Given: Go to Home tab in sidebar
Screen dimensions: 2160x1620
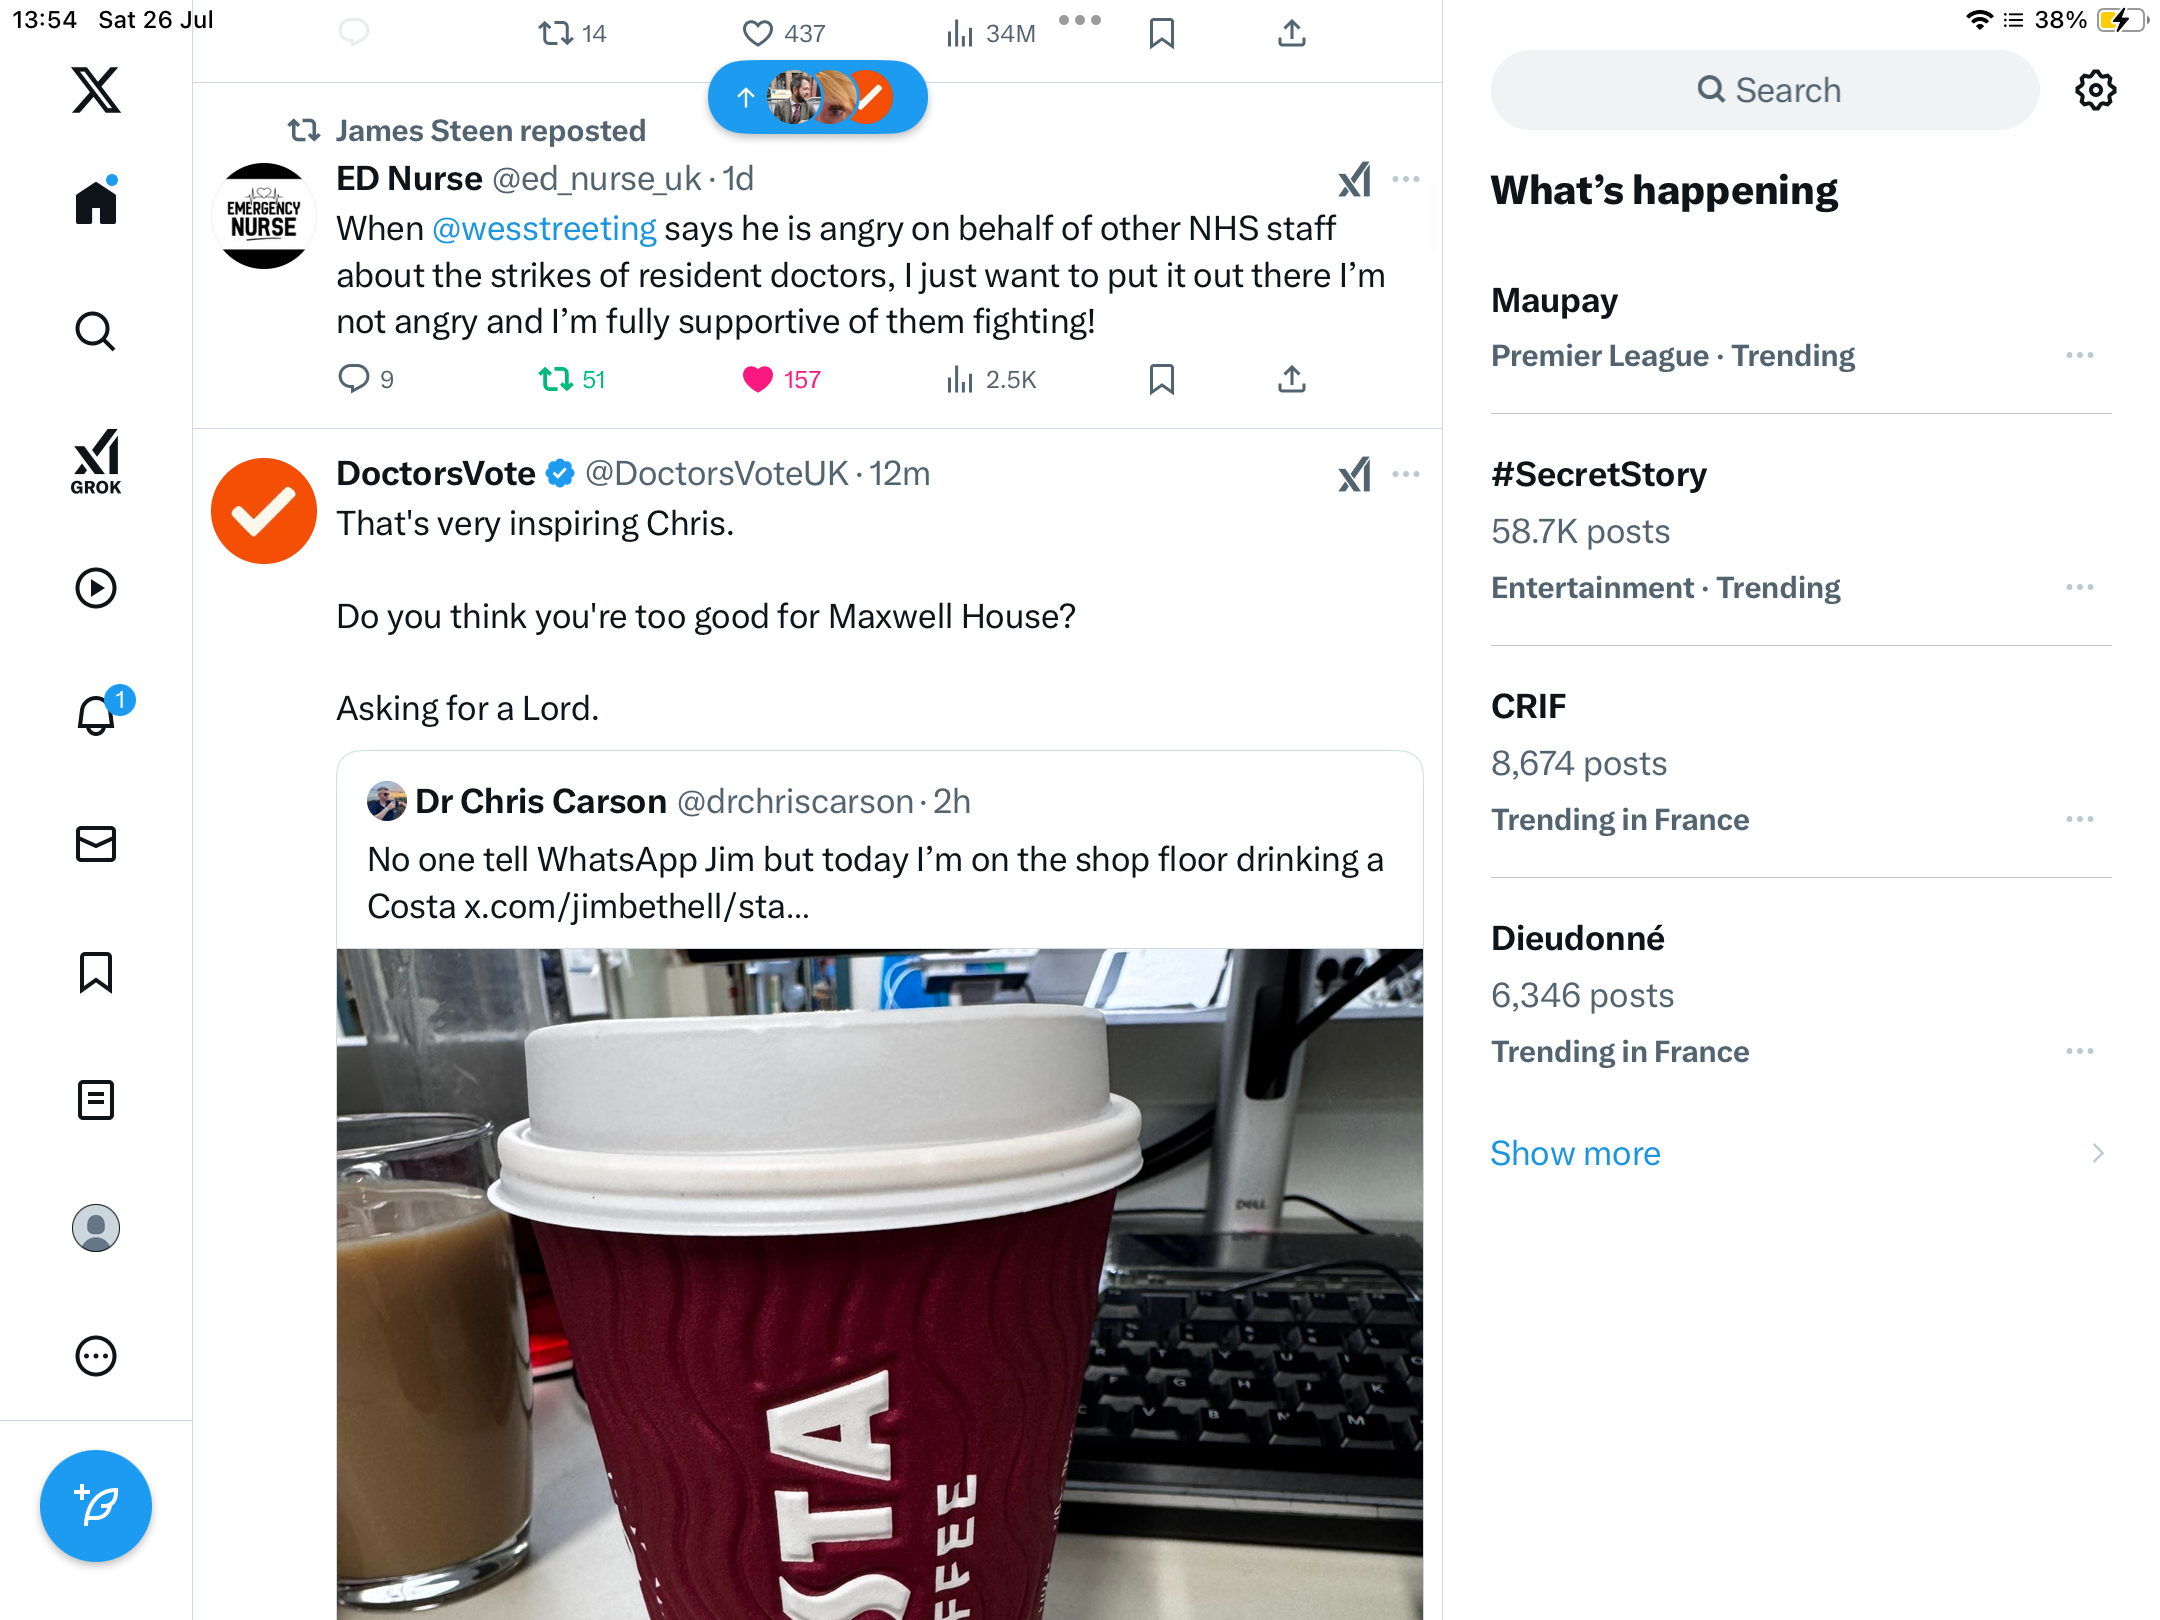Looking at the screenshot, I should click(96, 200).
